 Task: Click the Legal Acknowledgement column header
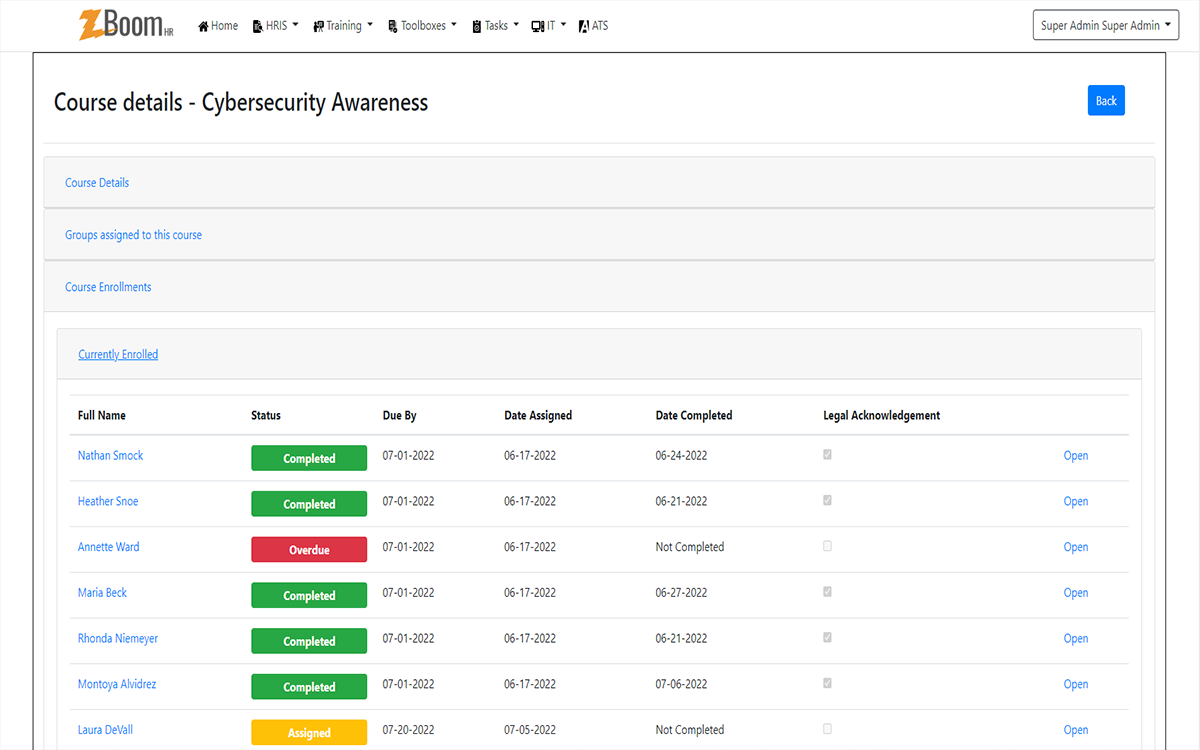point(882,415)
